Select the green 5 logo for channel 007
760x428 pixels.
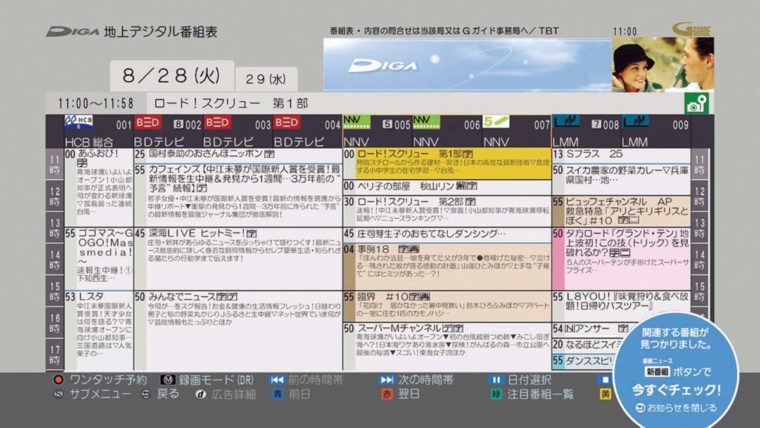(496, 122)
